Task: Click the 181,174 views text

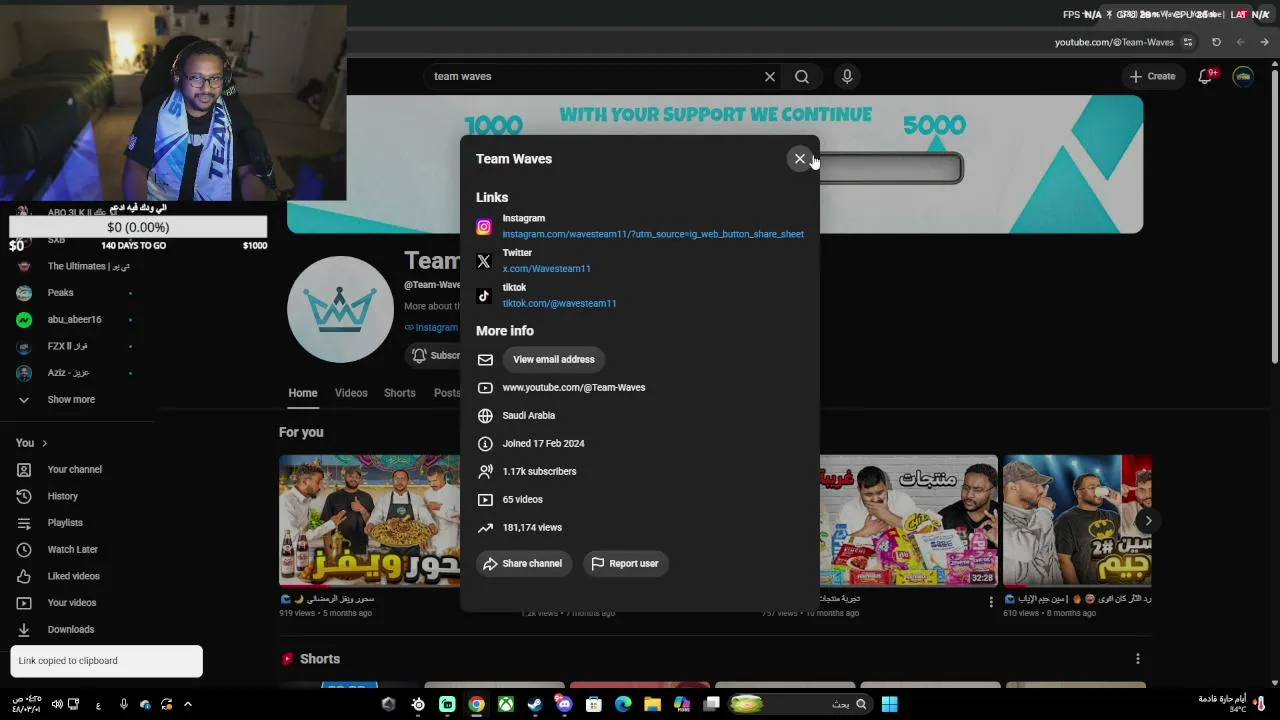Action: tap(532, 527)
